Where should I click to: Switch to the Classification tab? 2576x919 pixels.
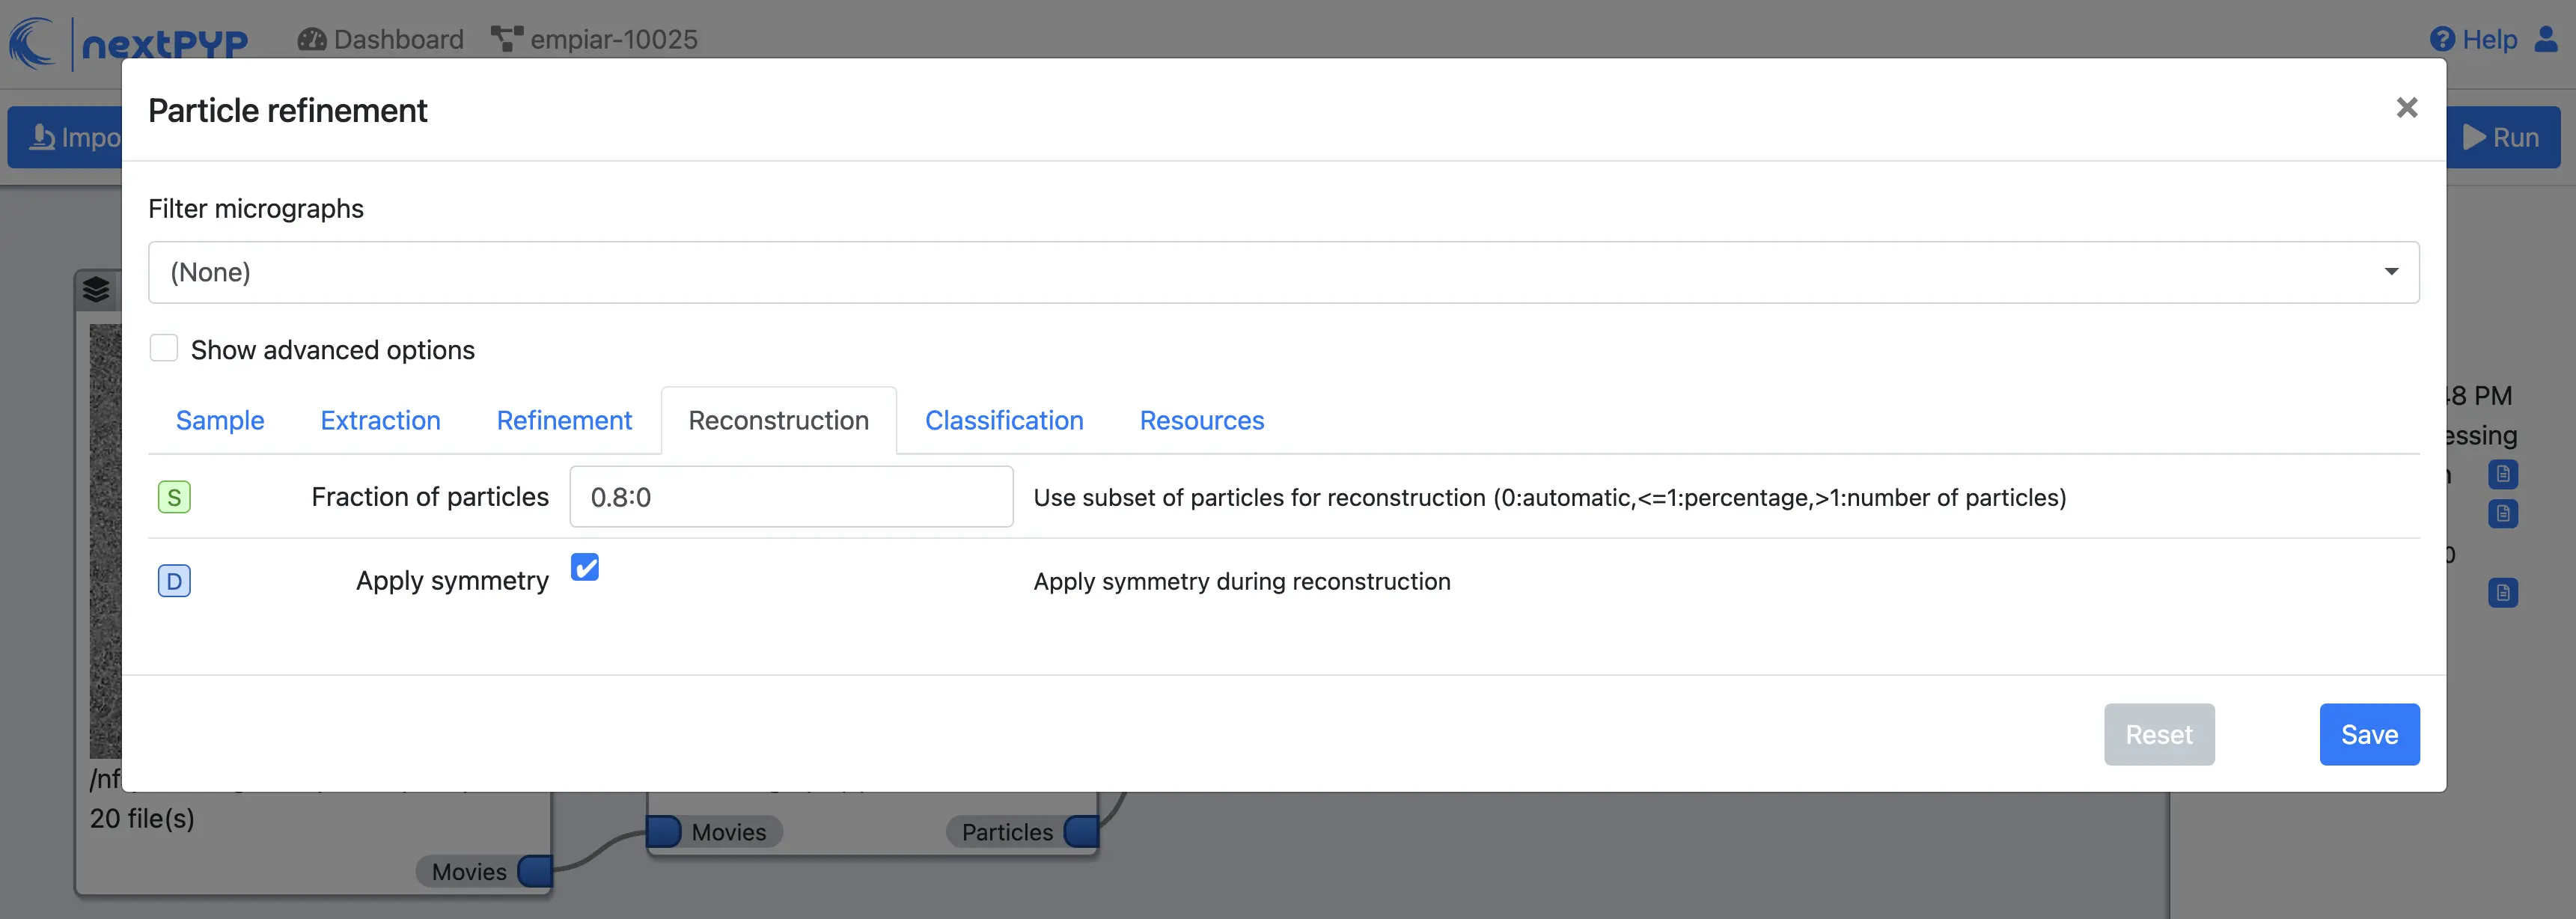[x=1003, y=420]
